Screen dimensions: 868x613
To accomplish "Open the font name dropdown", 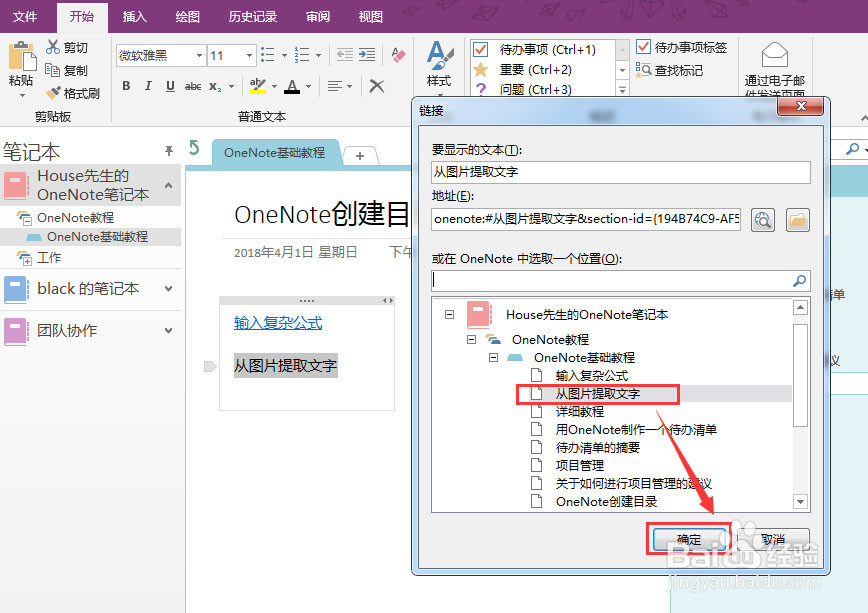I will pyautogui.click(x=199, y=55).
